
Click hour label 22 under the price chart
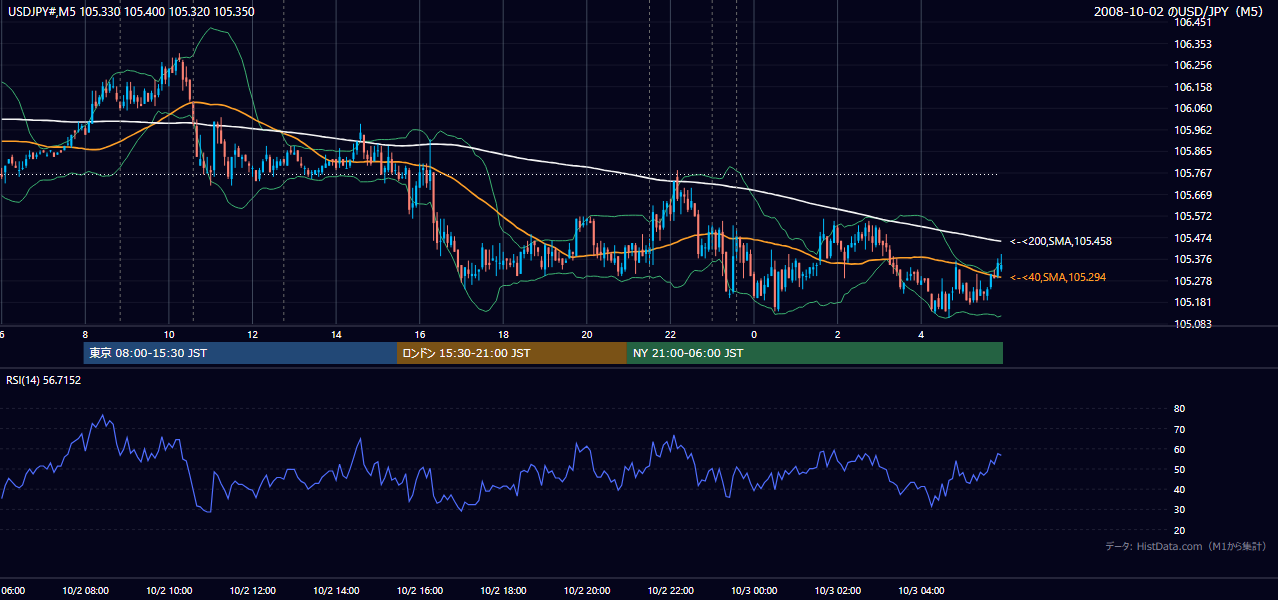click(x=670, y=334)
